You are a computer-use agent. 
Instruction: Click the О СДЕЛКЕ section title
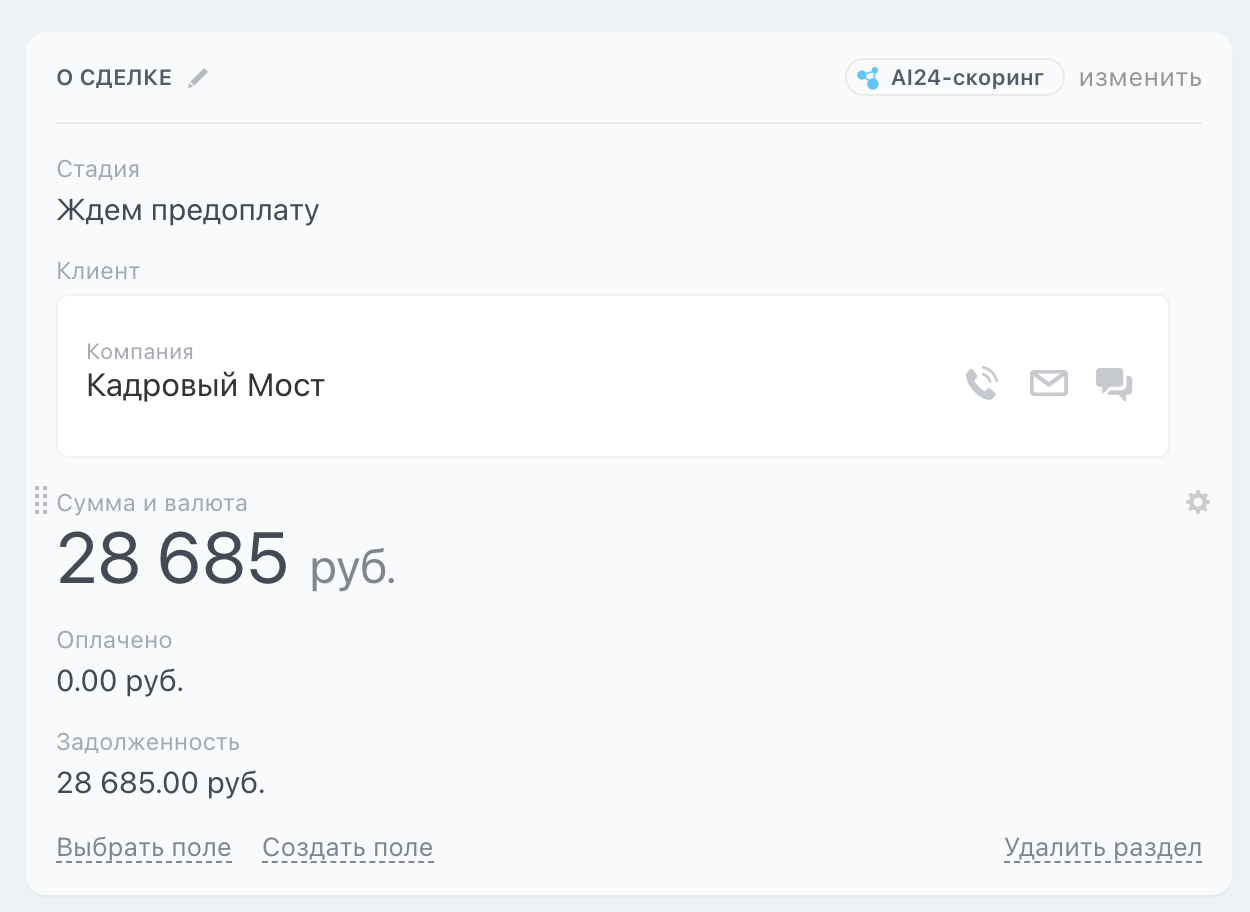(114, 78)
